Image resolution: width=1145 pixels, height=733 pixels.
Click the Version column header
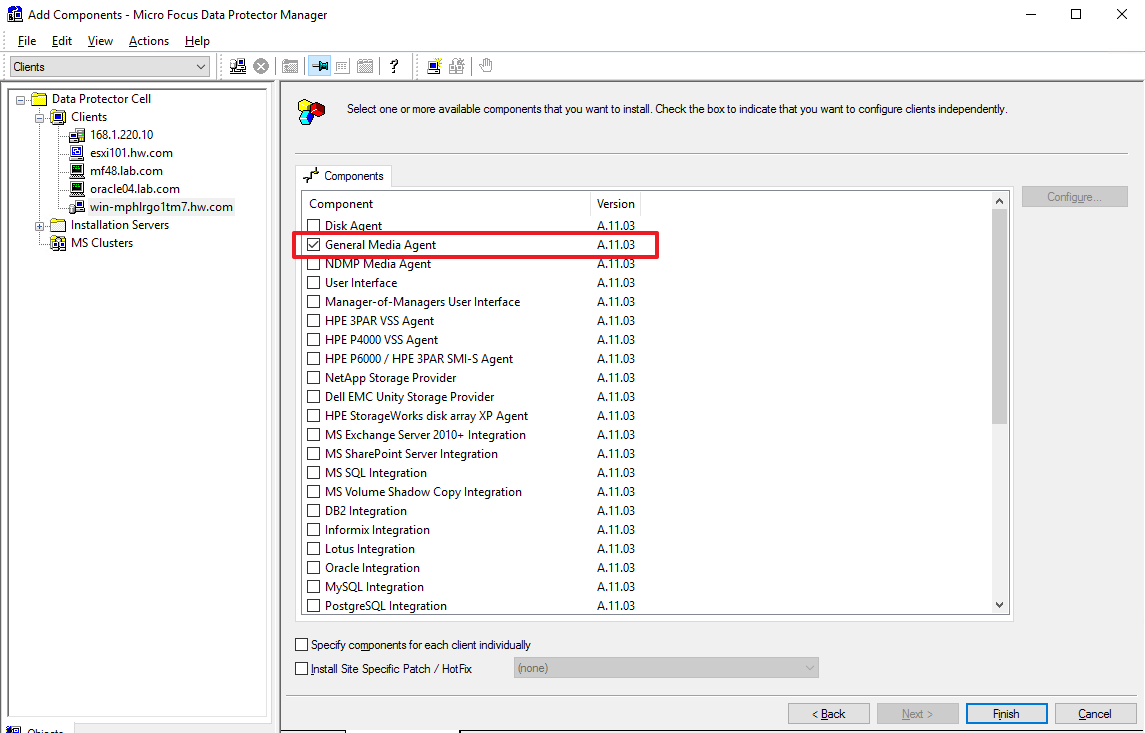coord(616,204)
